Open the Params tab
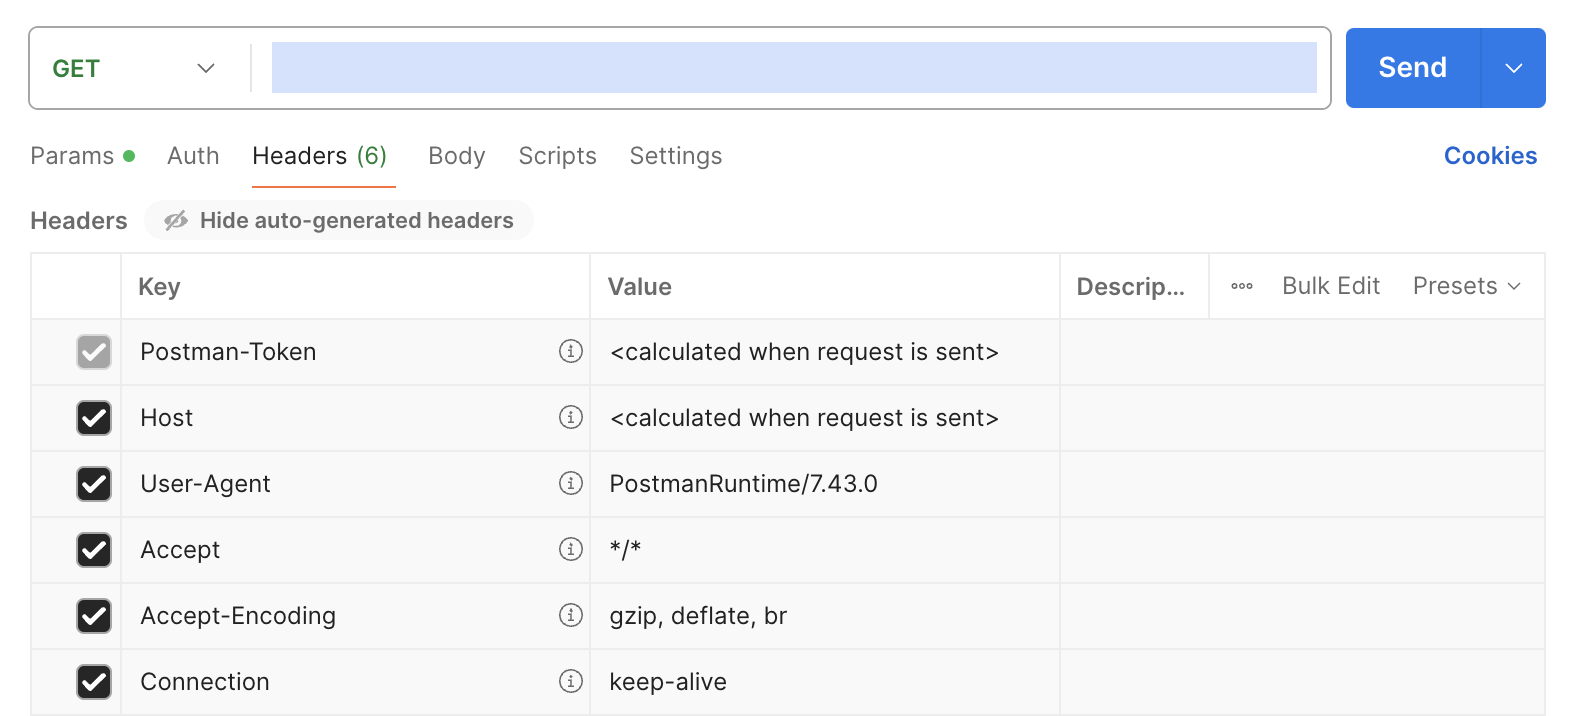1574x716 pixels. [72, 156]
